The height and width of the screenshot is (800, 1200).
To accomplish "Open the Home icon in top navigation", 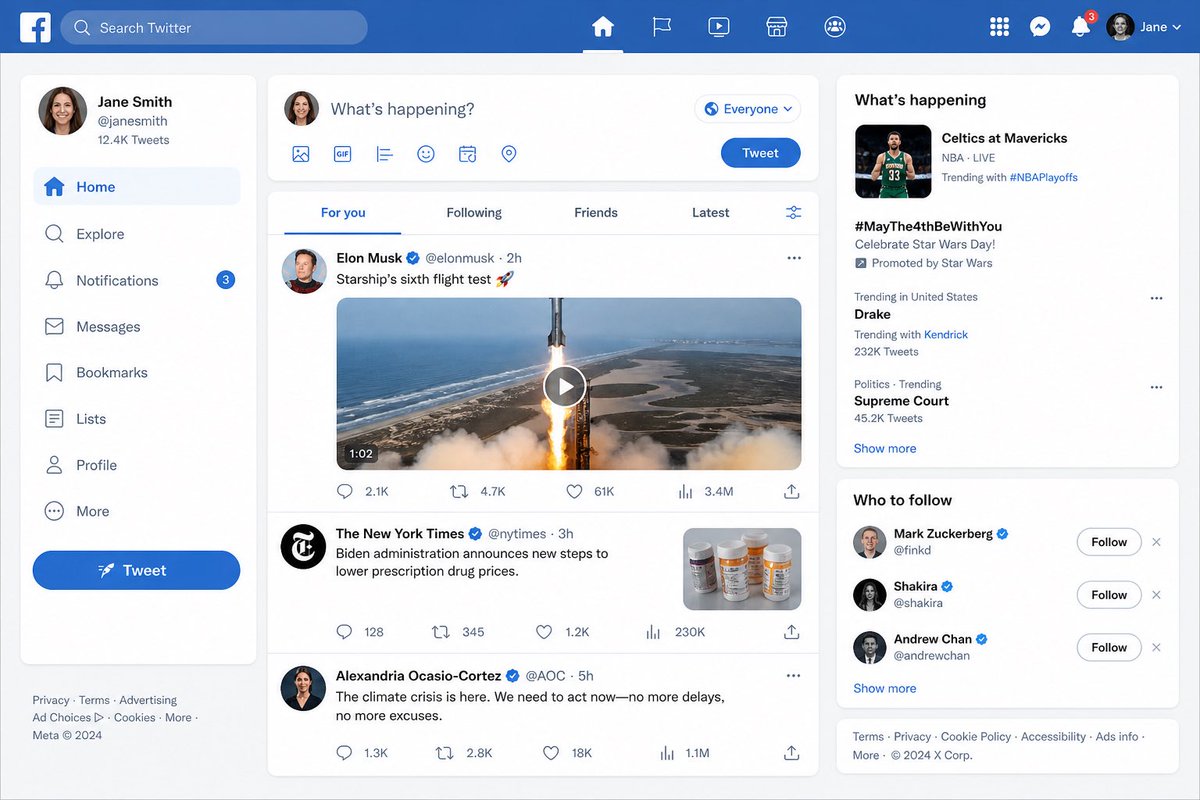I will [603, 27].
